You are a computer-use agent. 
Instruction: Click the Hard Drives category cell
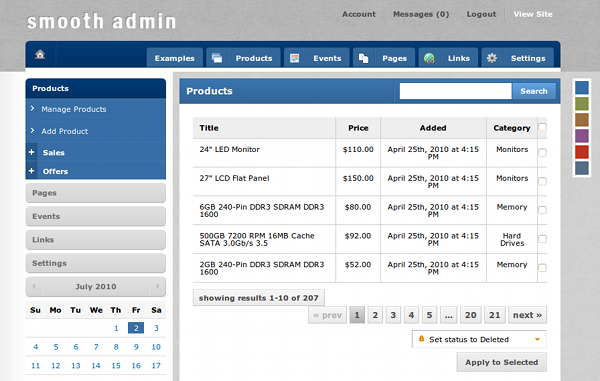(512, 239)
